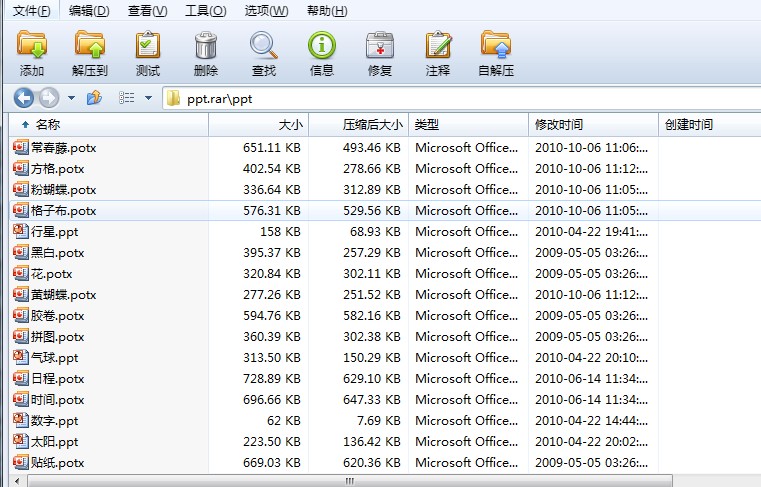This screenshot has width=761, height=487.
Task: Click the file icon beside 贴纸.potx
Action: [x=21, y=462]
